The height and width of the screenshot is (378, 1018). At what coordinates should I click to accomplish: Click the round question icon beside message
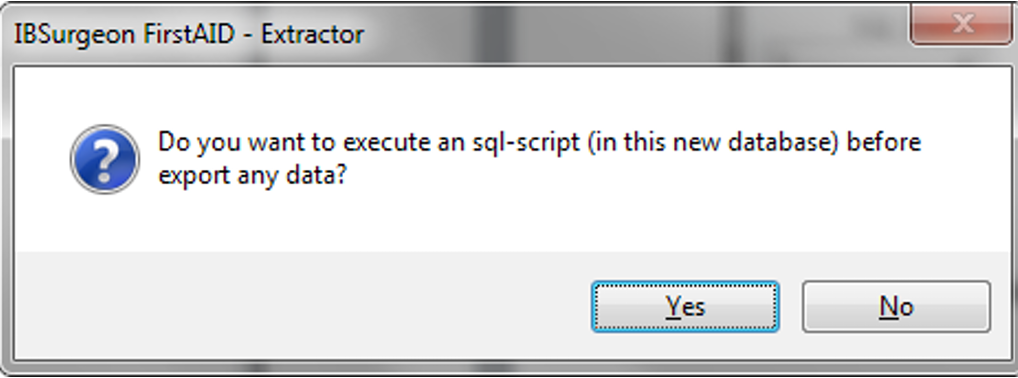[105, 160]
